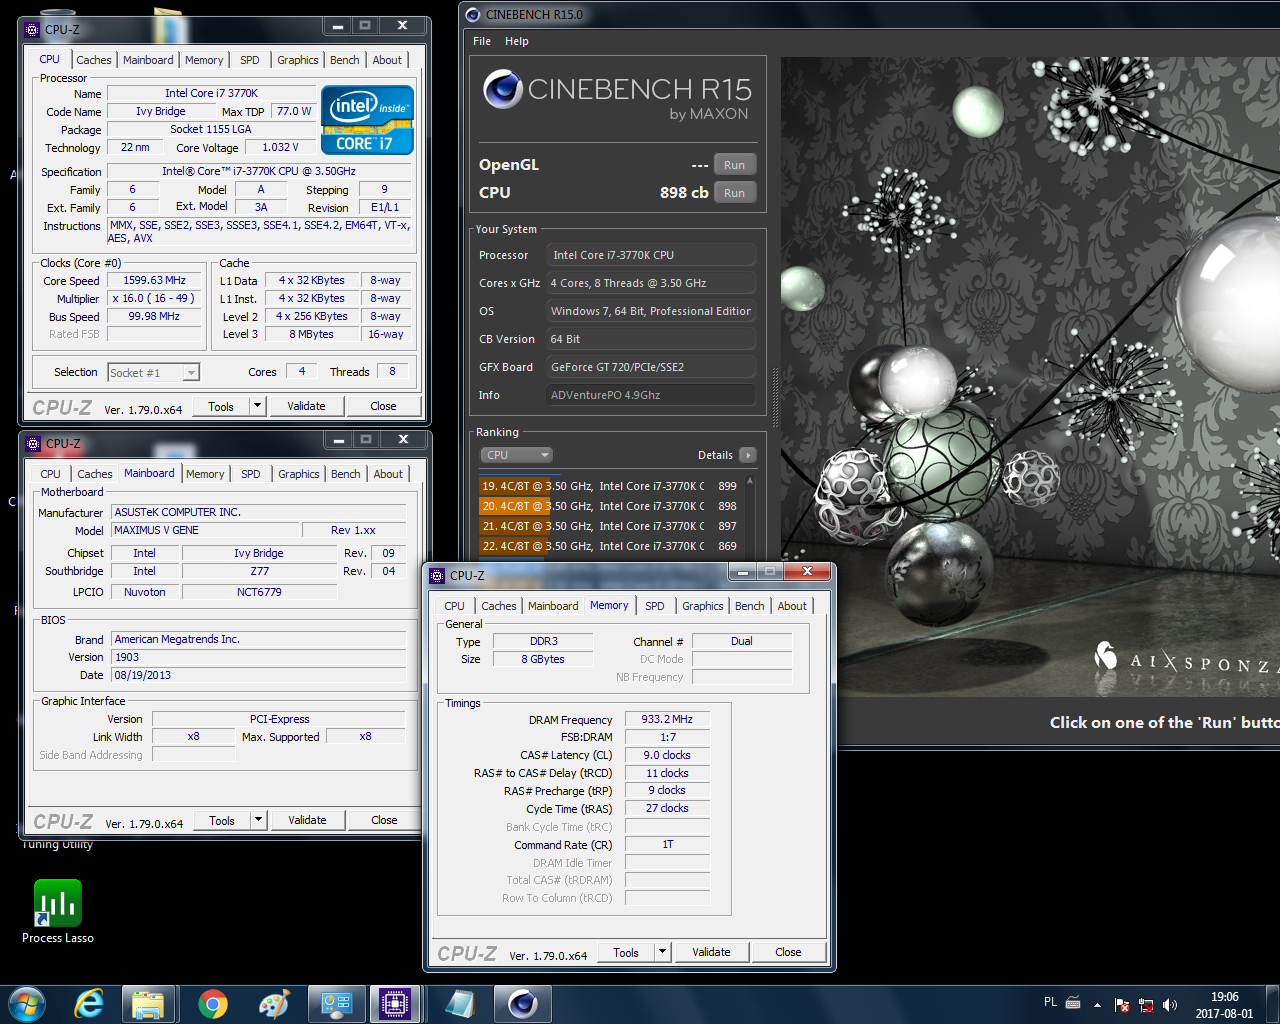Open Tools dropdown arrow in Memory window
The image size is (1280, 1024).
663,952
